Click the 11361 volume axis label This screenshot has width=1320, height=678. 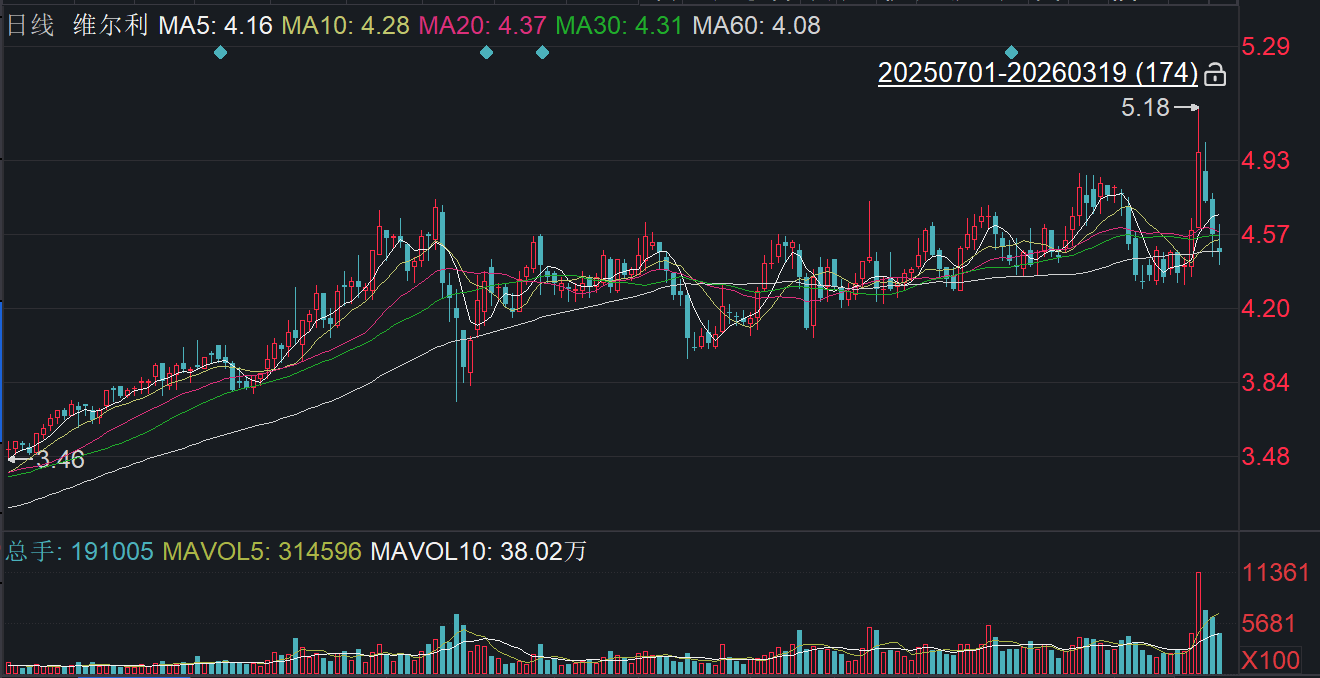pos(1275,573)
